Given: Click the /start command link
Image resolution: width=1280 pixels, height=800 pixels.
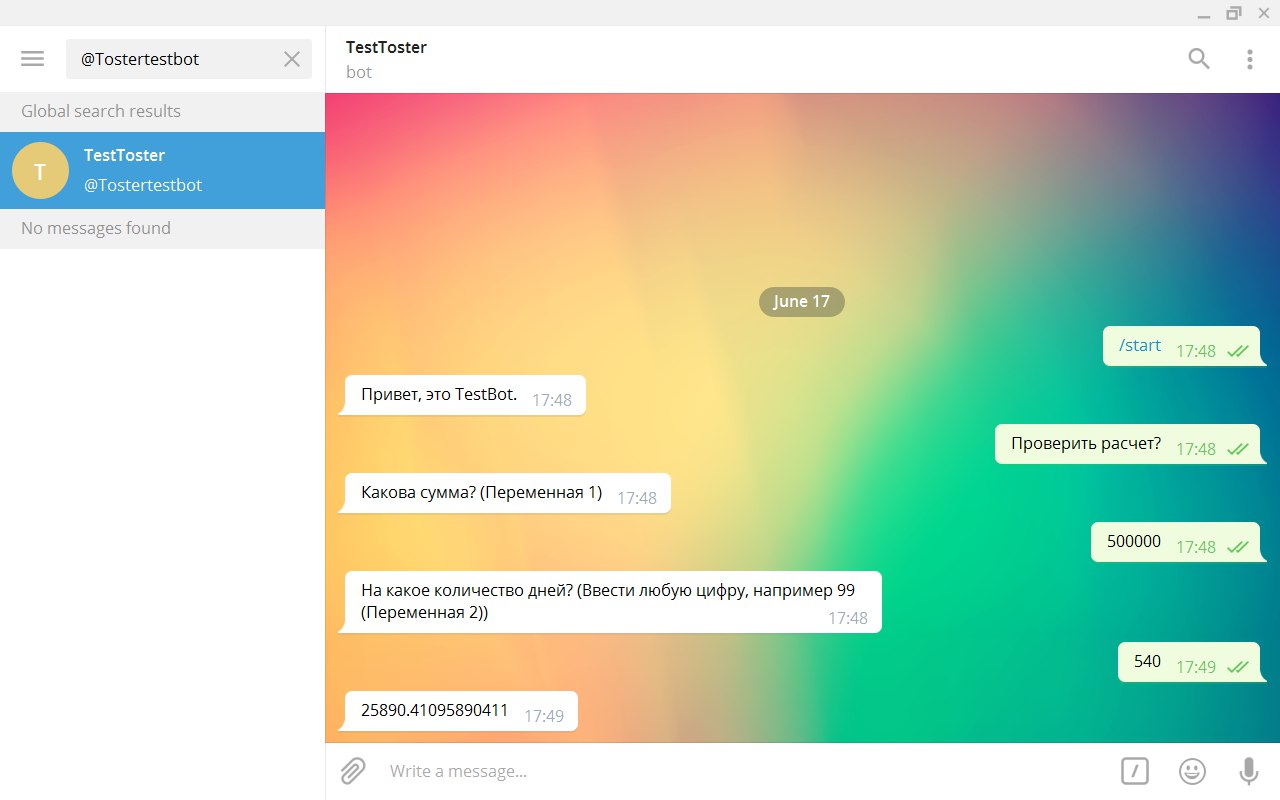Looking at the screenshot, I should [x=1140, y=345].
